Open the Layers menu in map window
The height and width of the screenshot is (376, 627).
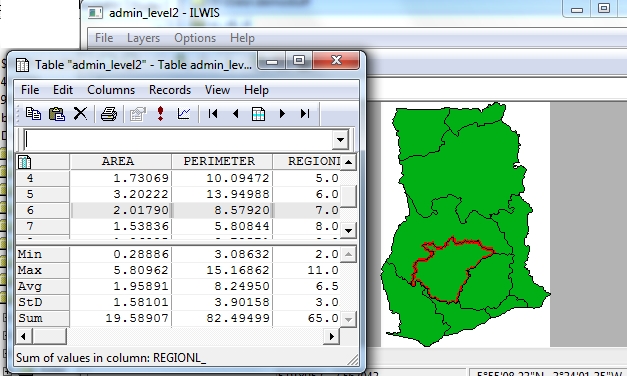(x=143, y=38)
